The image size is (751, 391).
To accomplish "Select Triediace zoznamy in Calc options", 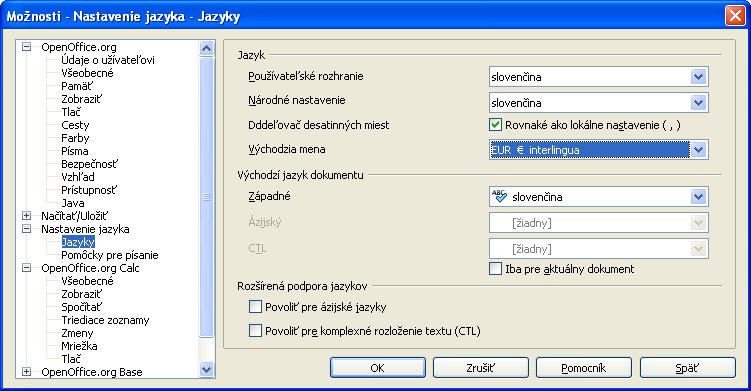I will (x=105, y=320).
